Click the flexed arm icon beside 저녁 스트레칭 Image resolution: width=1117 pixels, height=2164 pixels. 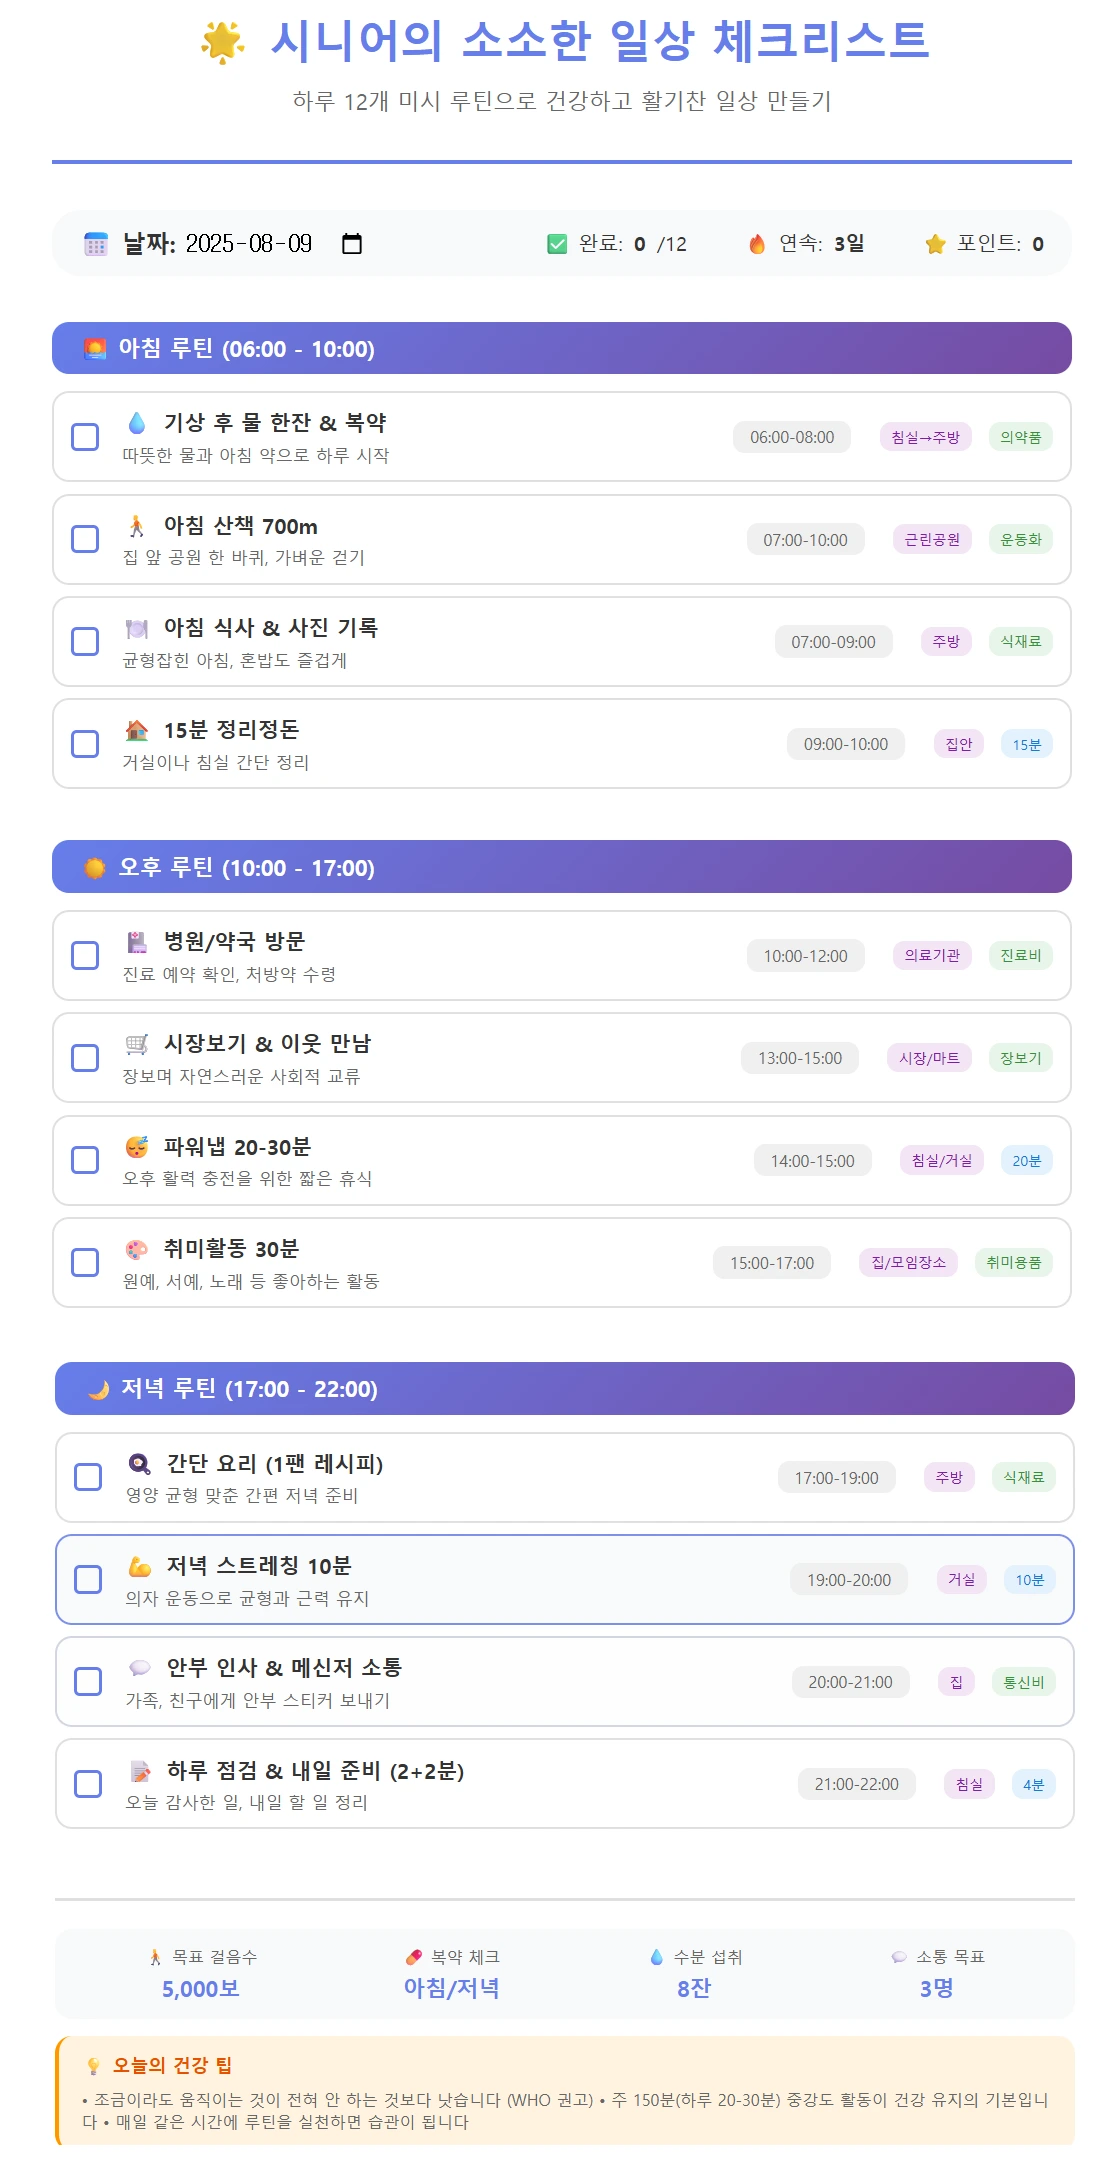point(140,1566)
